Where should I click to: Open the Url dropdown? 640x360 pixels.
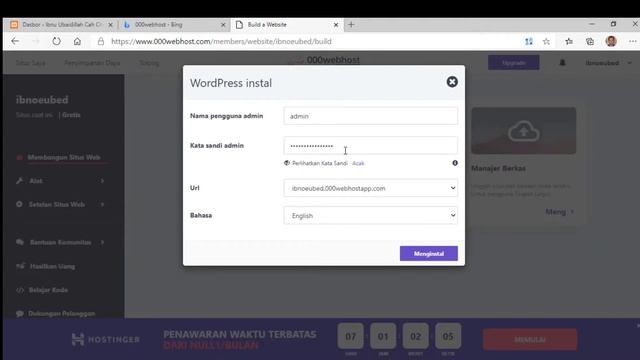371,188
